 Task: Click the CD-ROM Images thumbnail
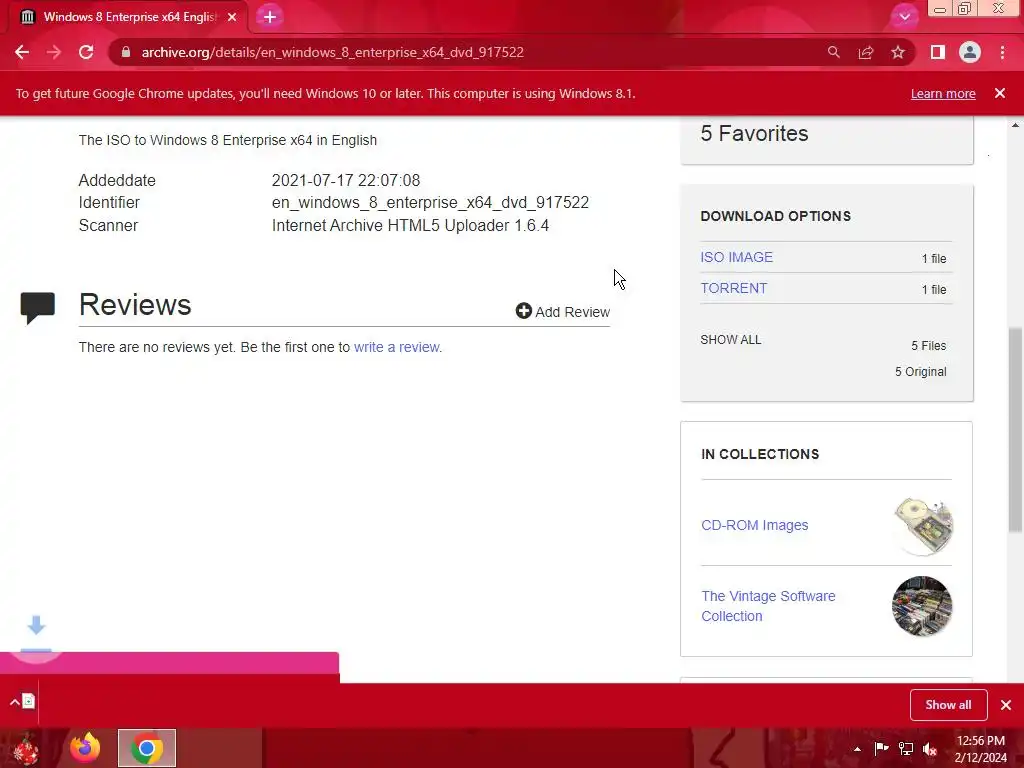coord(922,526)
